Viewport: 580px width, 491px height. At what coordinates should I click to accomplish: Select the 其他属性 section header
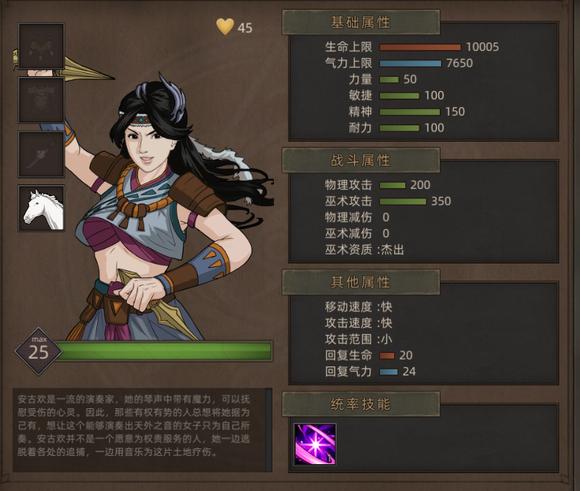(361, 282)
